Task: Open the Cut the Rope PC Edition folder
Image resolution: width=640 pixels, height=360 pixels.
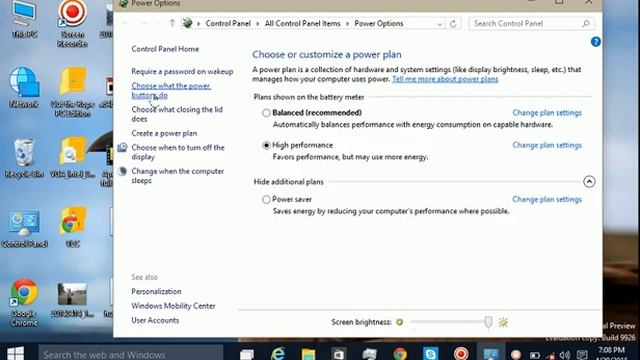Action: pyautogui.click(x=73, y=92)
